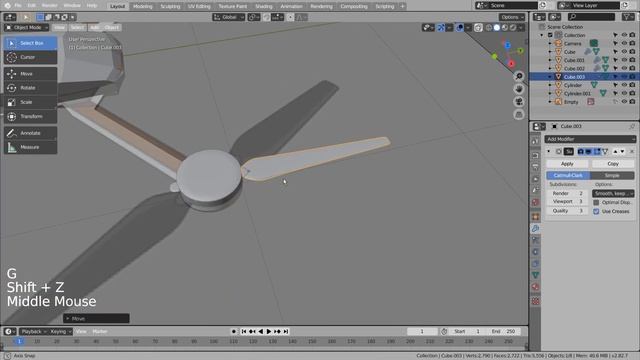640x360 pixels.
Task: Select the Select Box tool
Action: (31, 43)
